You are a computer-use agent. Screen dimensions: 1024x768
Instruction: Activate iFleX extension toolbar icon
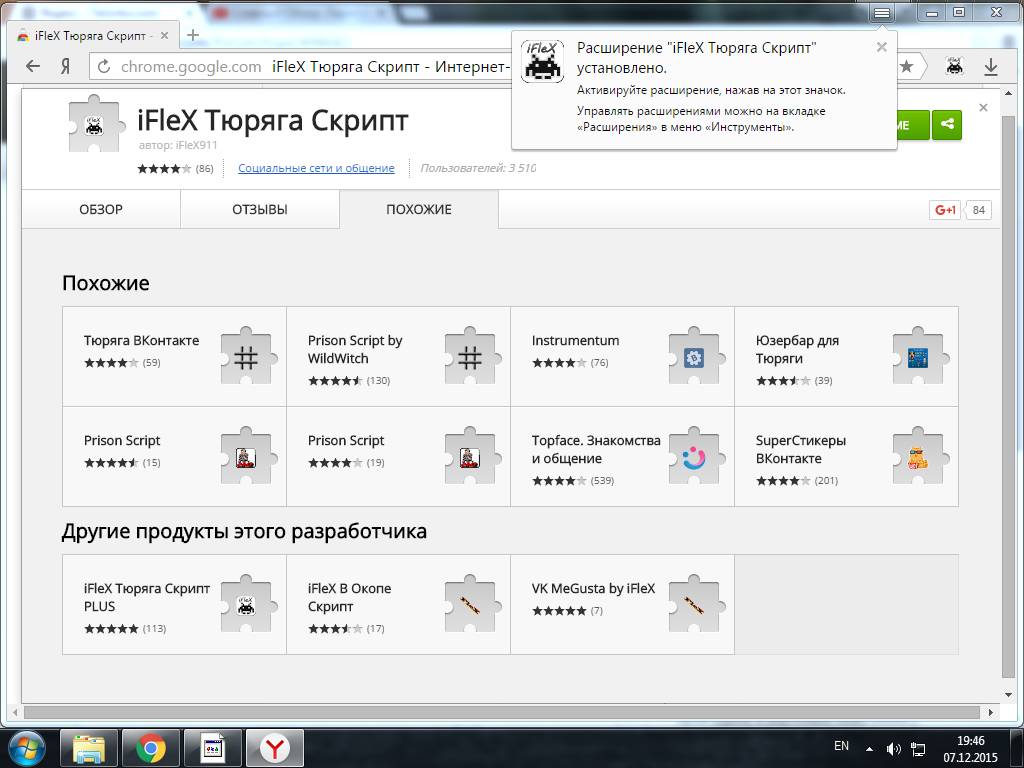954,66
